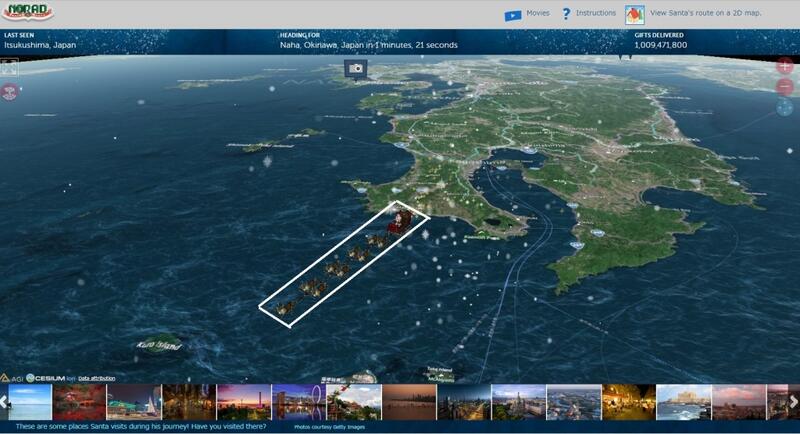Image resolution: width=800 pixels, height=434 pixels.
Task: Click the Itsukushima, Japan last seen text
Action: [x=40, y=45]
